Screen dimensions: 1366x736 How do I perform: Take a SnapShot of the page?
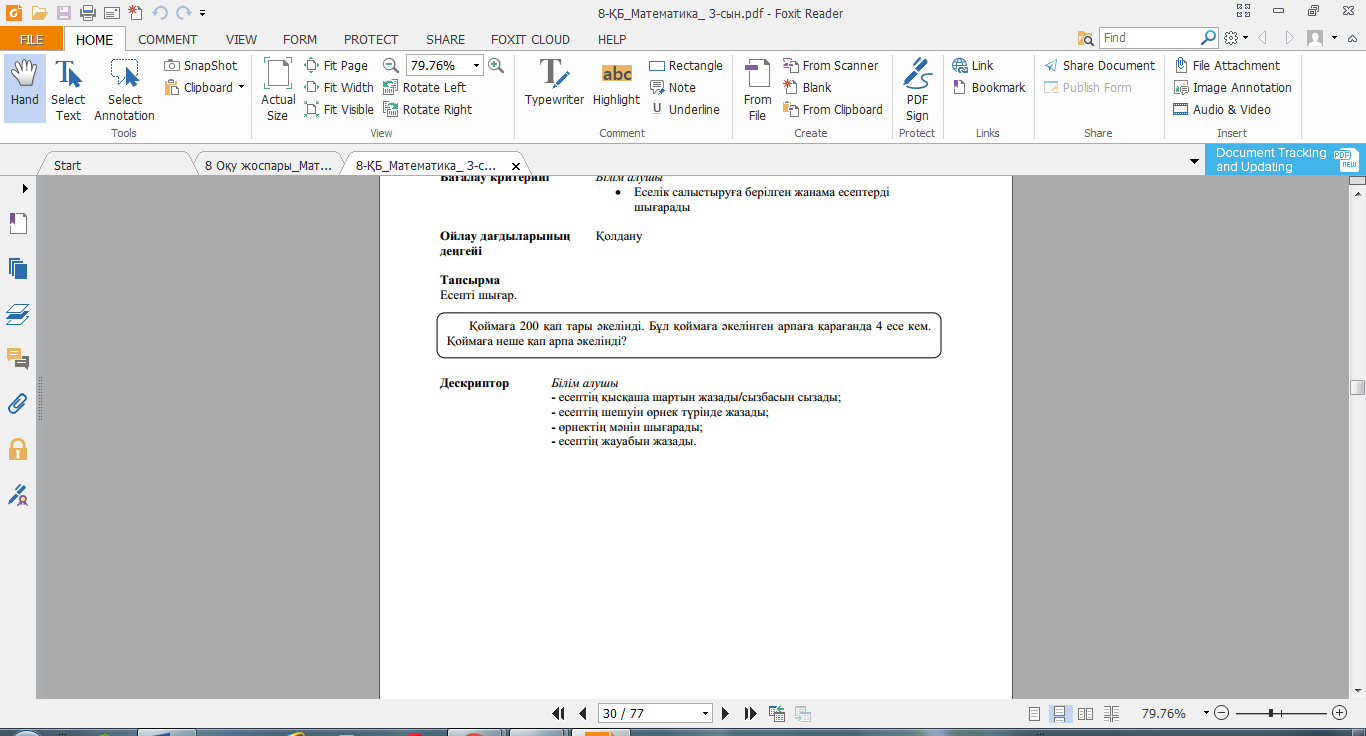coord(201,66)
